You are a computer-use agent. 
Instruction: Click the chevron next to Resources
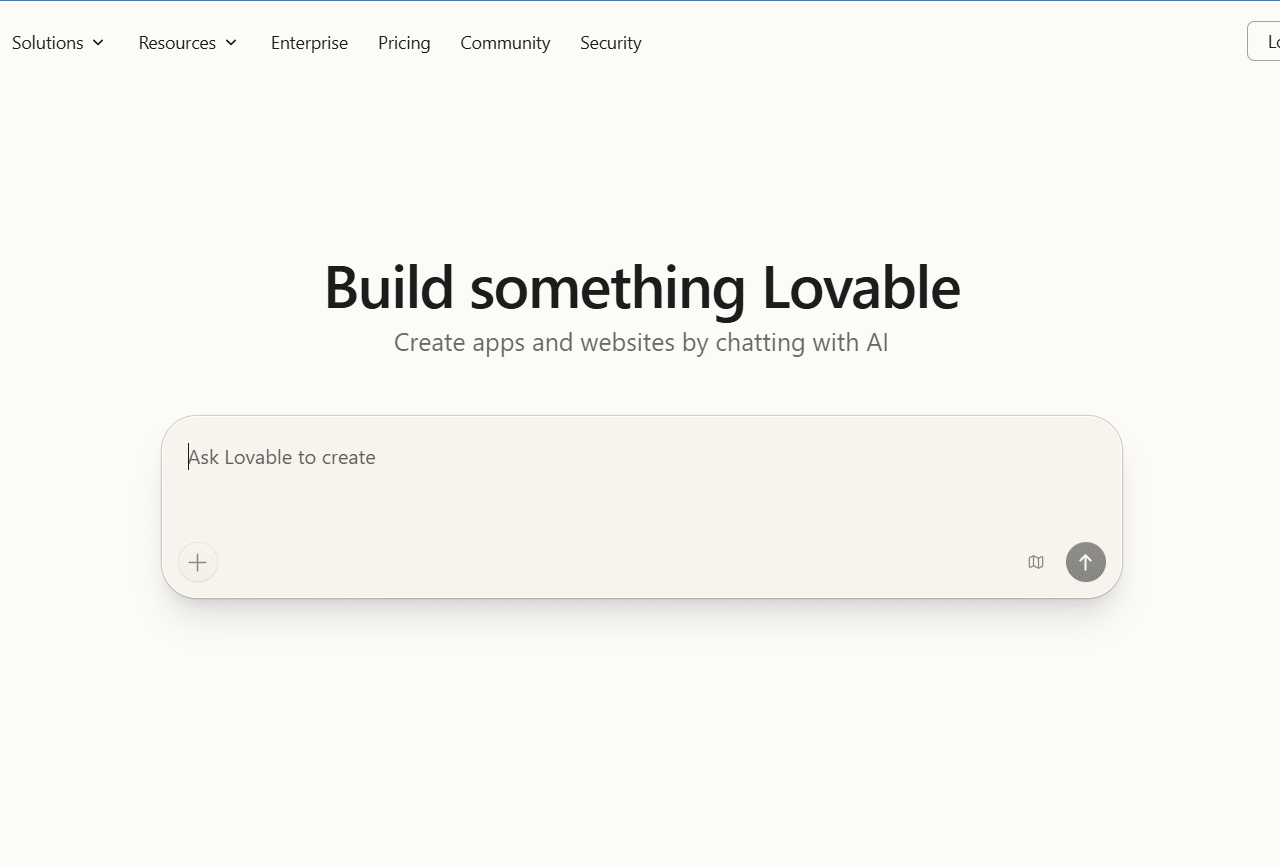230,42
